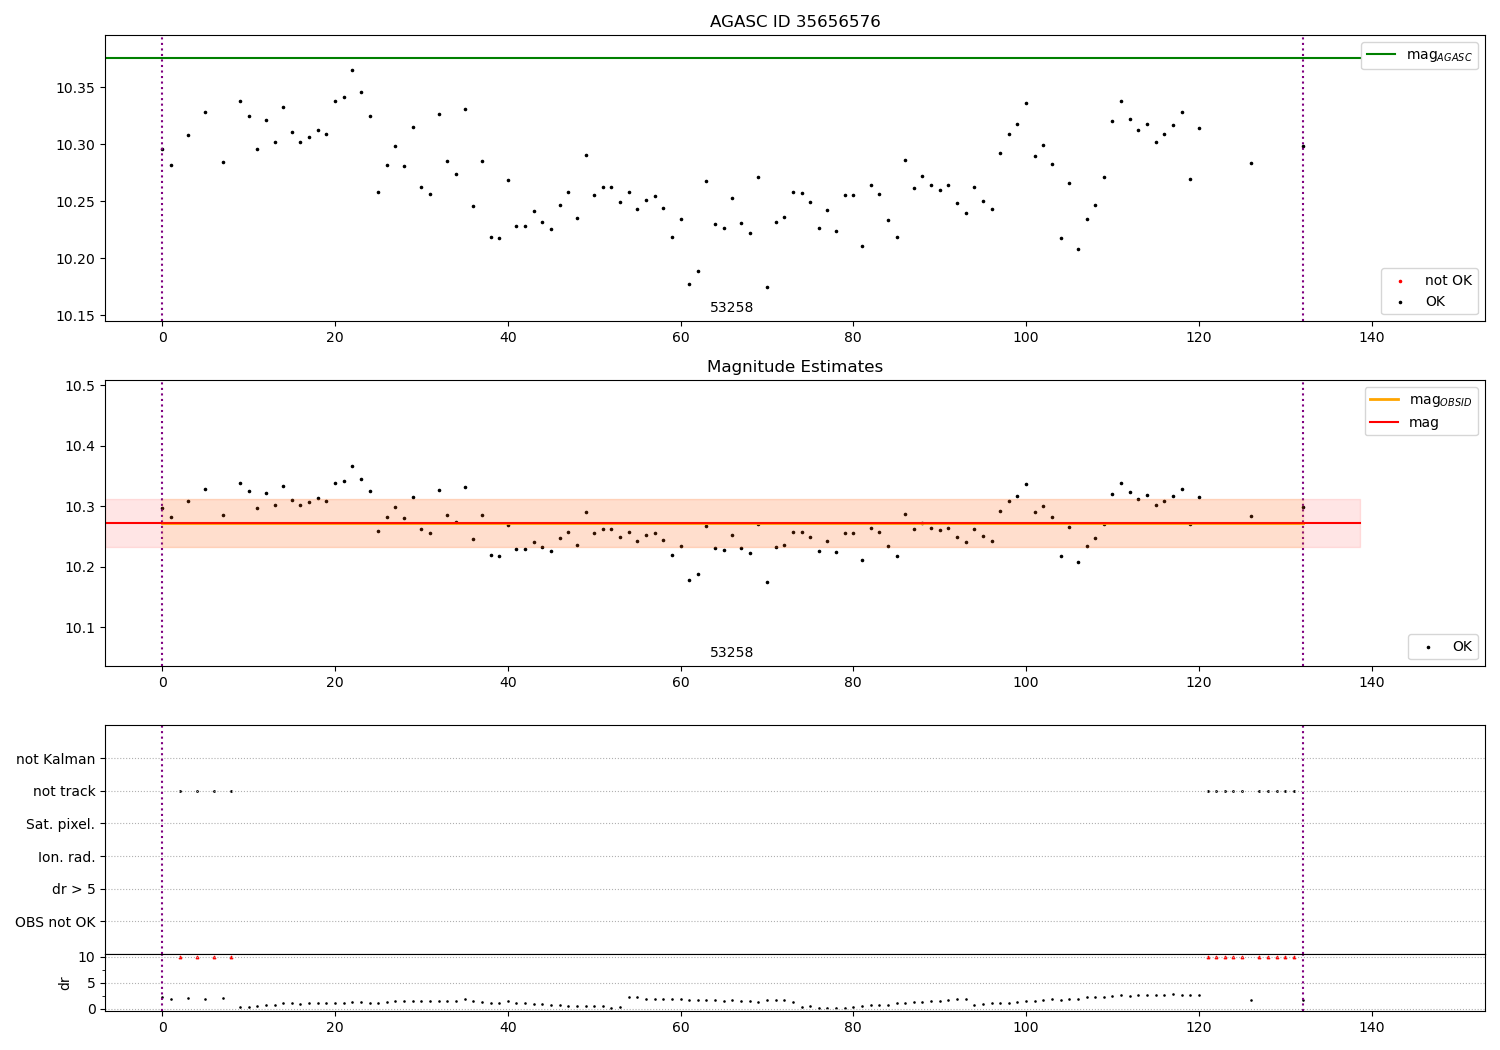Click the orange mag OBSID legend entry
The height and width of the screenshot is (1050, 1500).
(x=1420, y=400)
